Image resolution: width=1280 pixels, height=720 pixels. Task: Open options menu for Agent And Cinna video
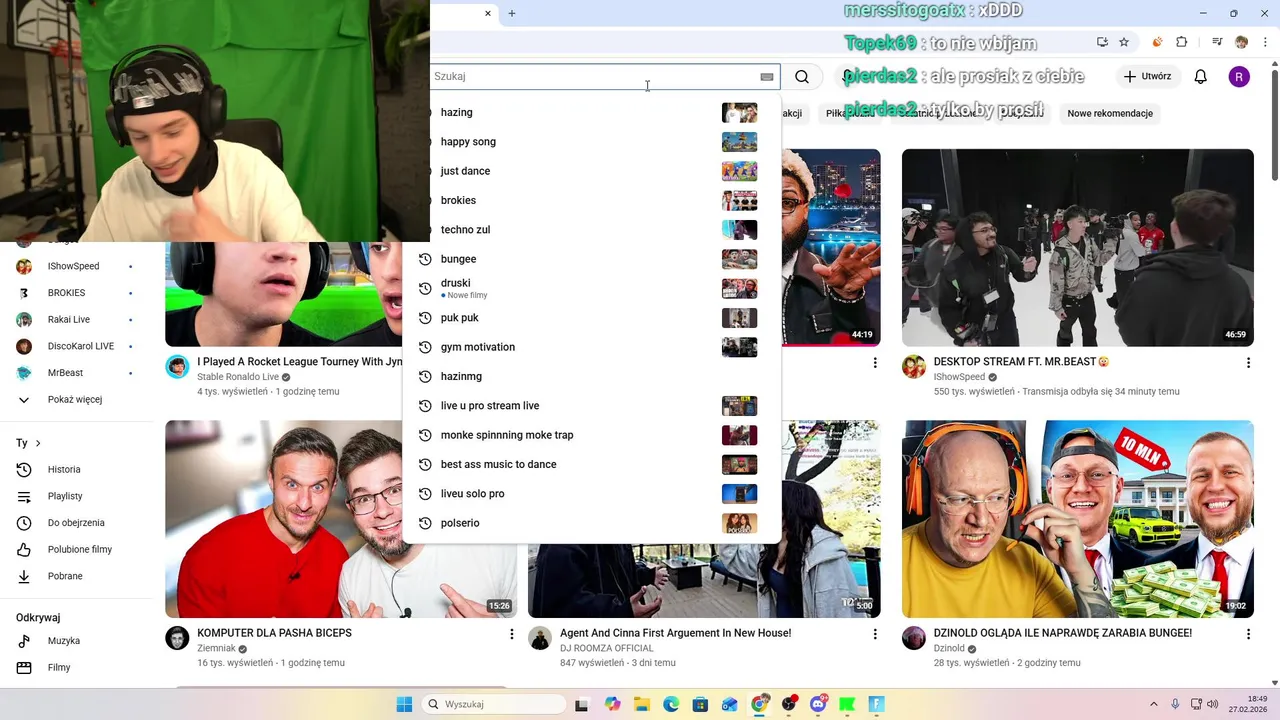pyautogui.click(x=875, y=634)
